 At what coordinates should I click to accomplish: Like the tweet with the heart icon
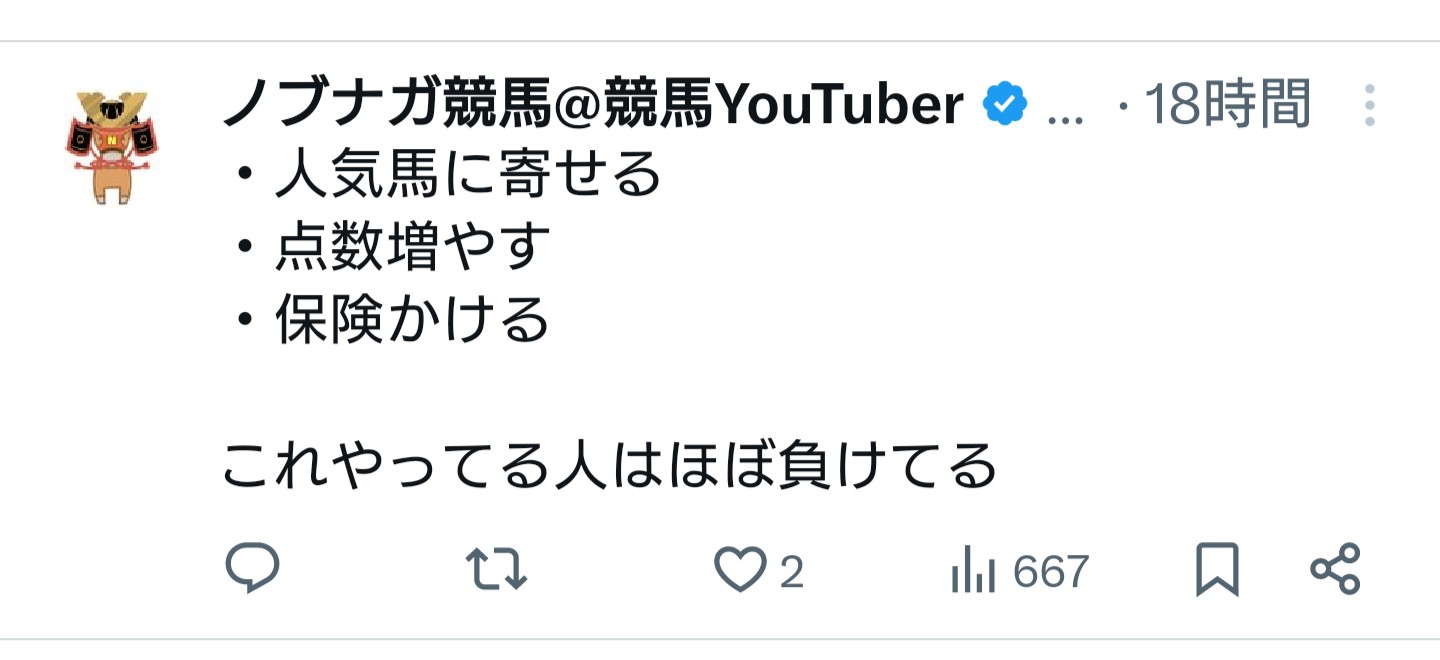(x=739, y=570)
